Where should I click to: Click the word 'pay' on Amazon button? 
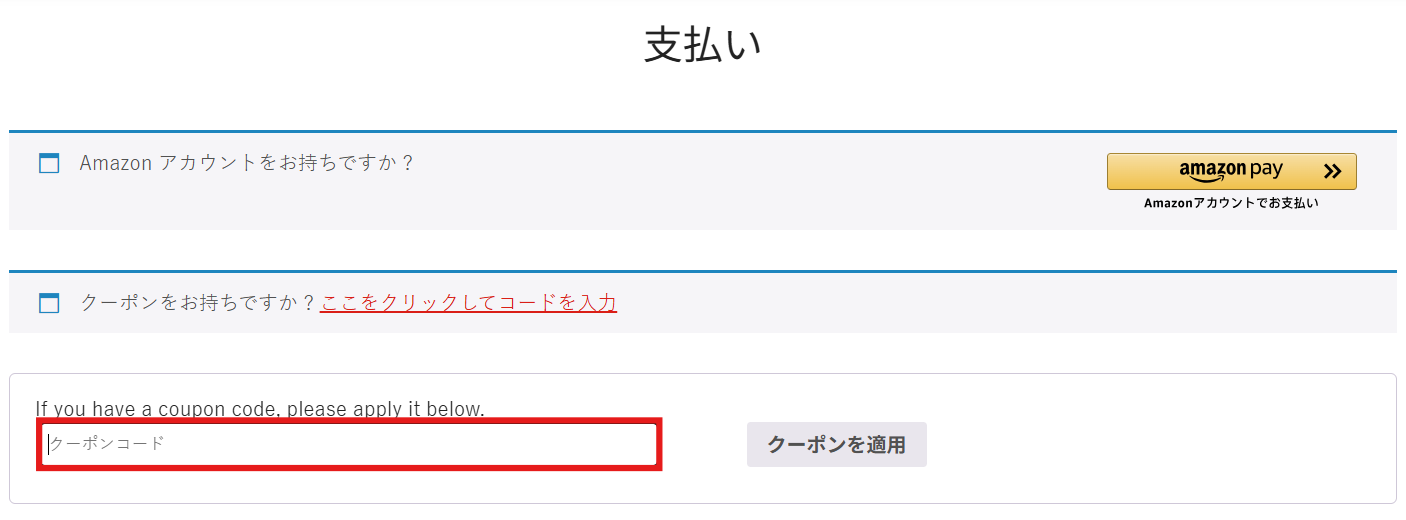(1266, 170)
